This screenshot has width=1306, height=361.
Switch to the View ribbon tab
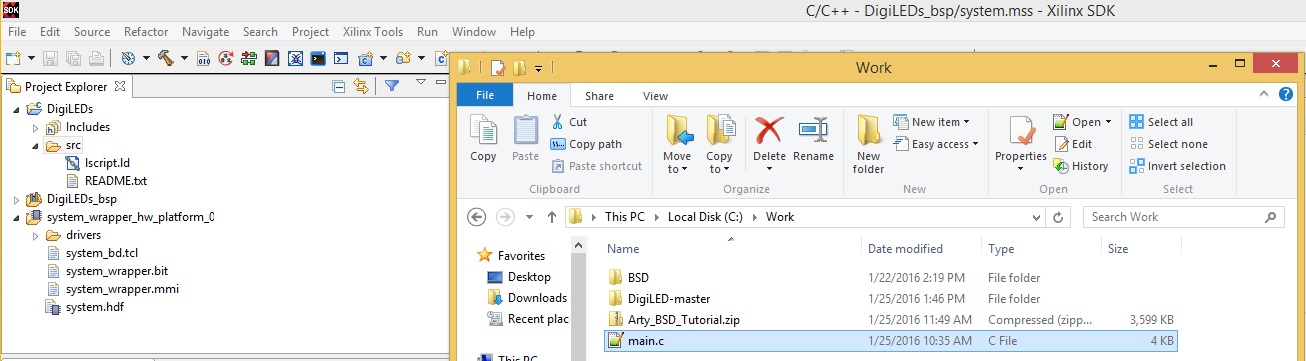coord(655,96)
